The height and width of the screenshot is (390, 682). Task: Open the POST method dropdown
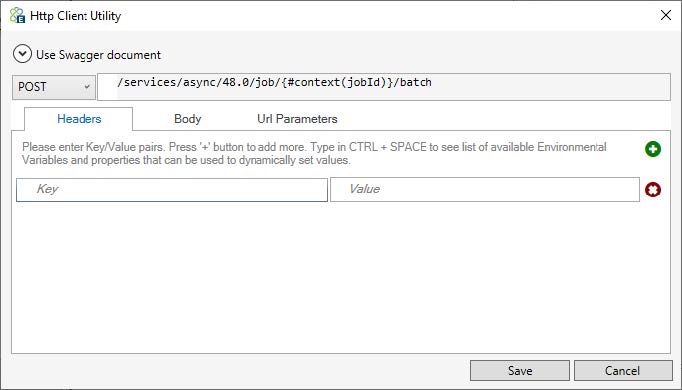53,87
